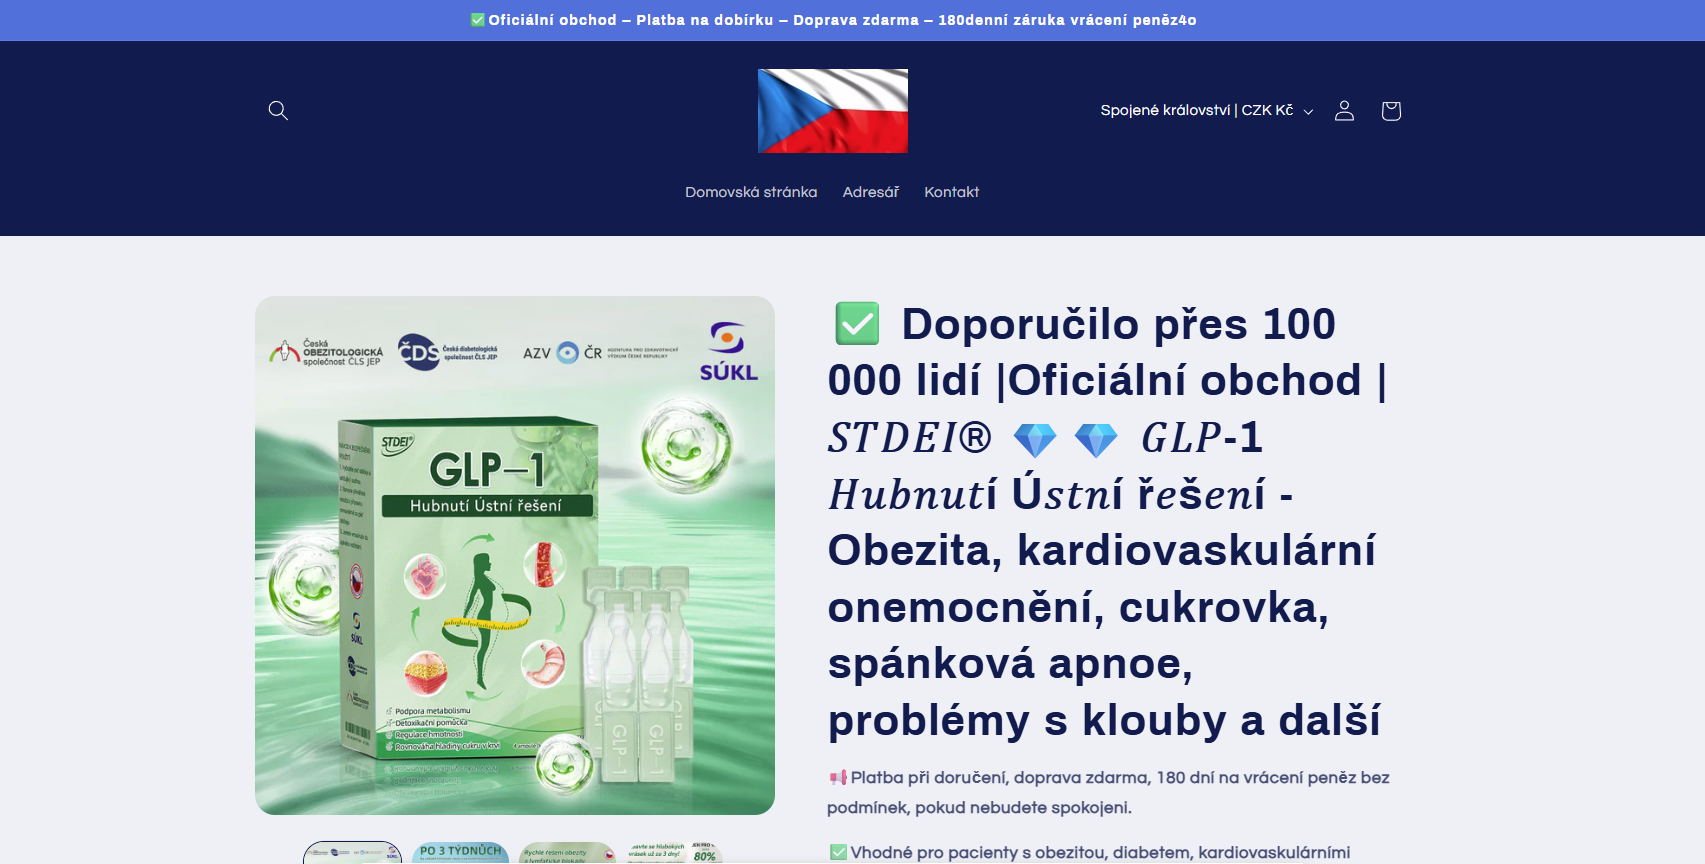Select the first product thumbnail
This screenshot has width=1705, height=864.
(x=353, y=853)
